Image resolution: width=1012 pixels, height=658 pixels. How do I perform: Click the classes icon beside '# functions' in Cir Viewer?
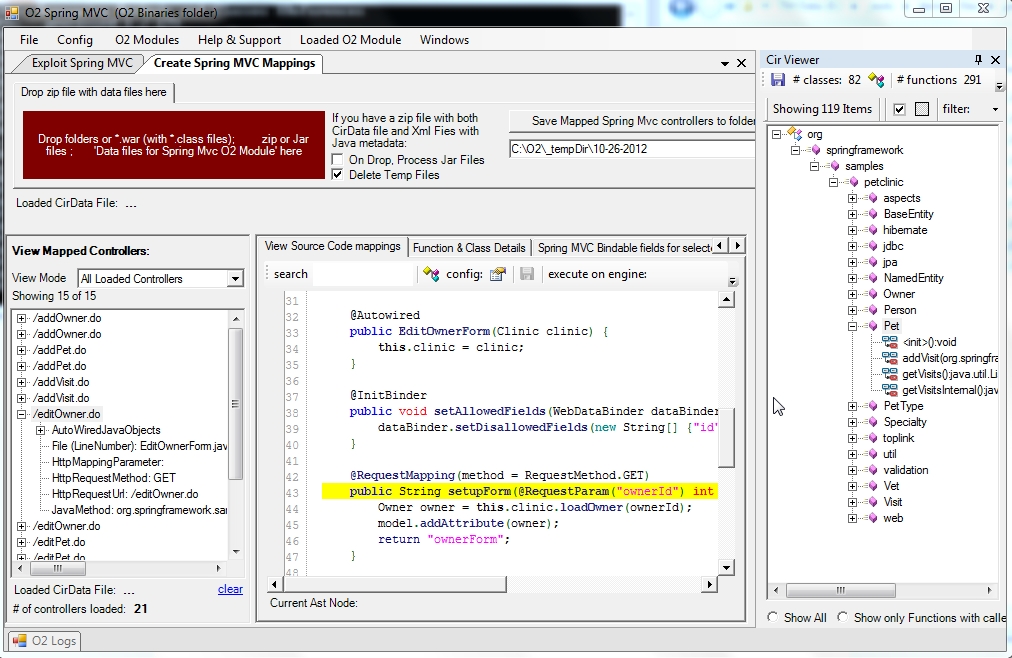click(876, 80)
